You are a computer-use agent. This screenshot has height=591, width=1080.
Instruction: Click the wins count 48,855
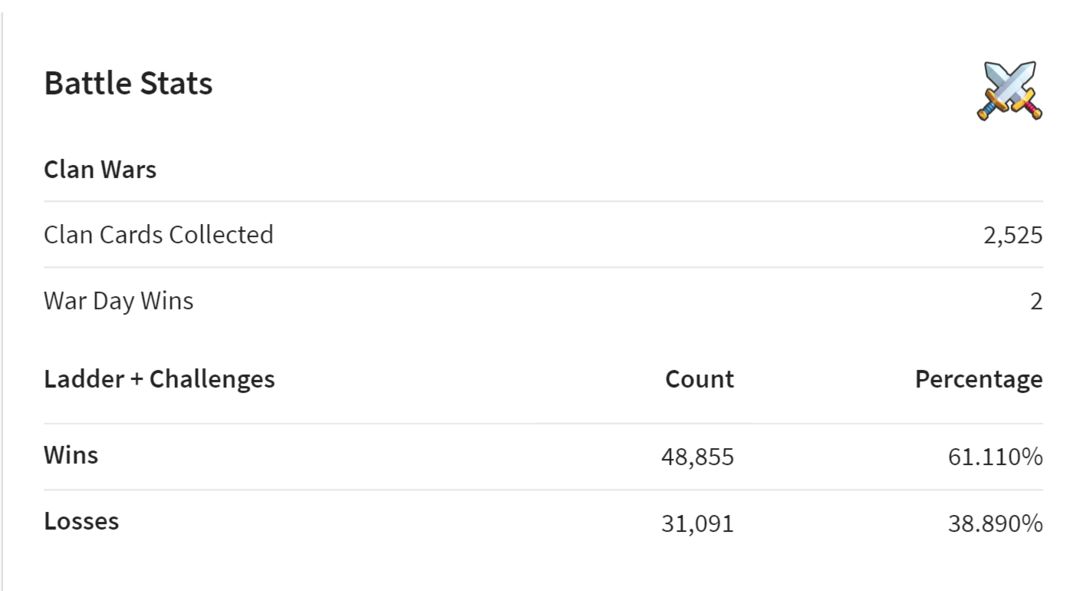[x=697, y=457]
